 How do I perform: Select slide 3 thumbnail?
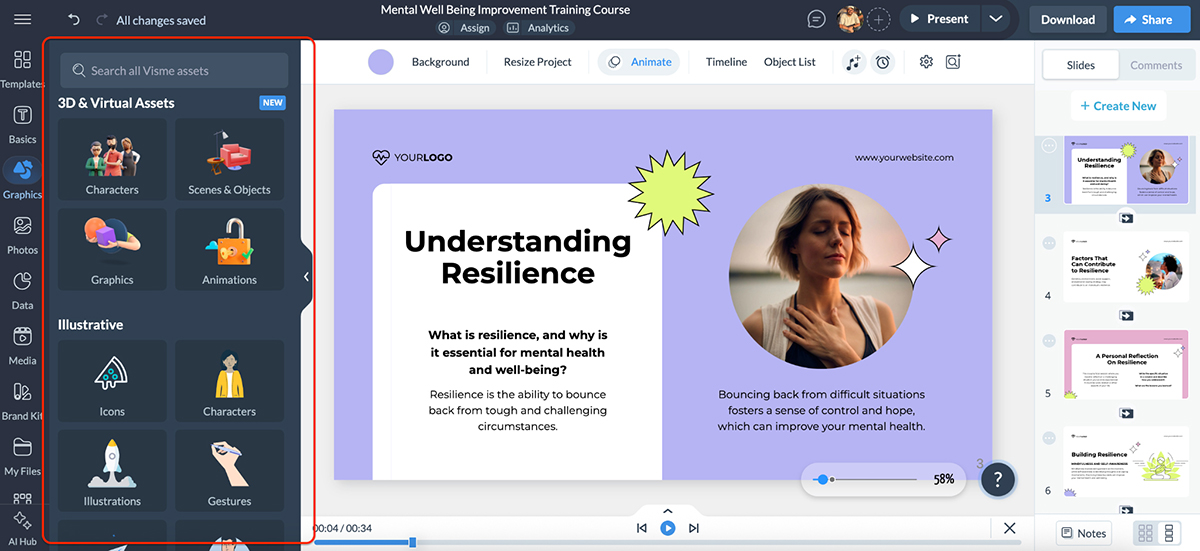click(x=1125, y=170)
